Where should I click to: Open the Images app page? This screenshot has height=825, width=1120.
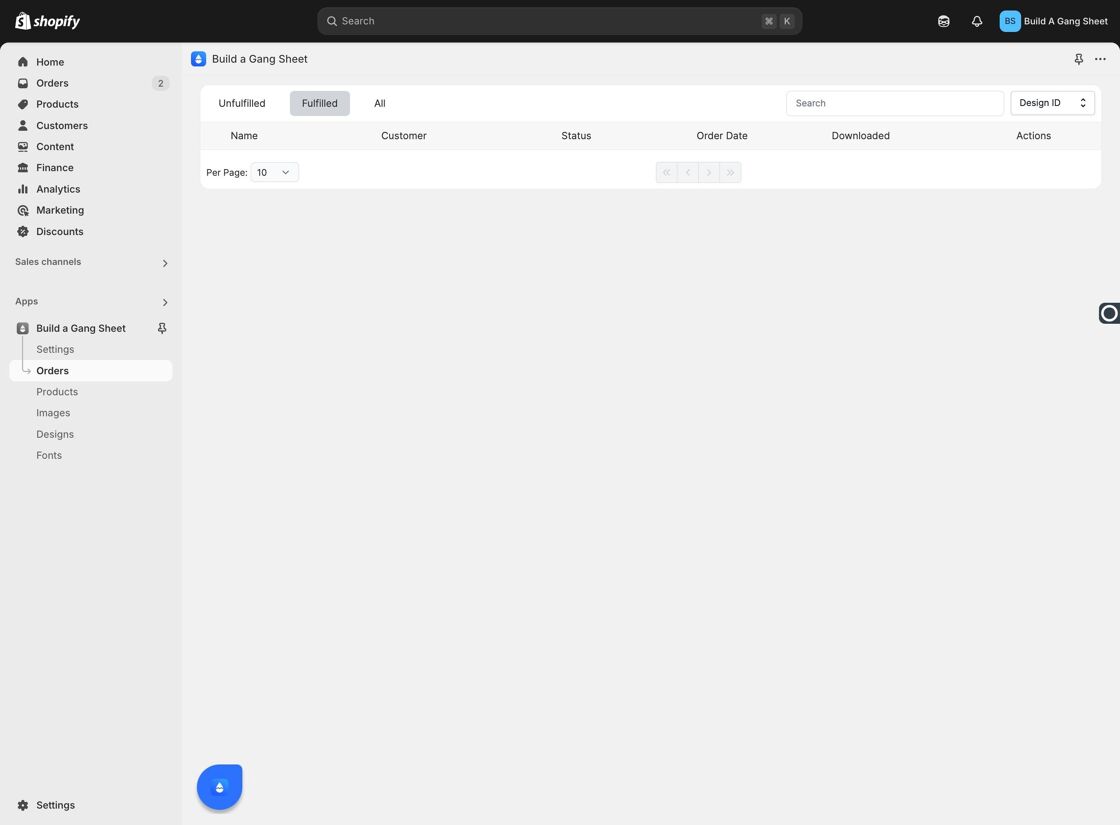pyautogui.click(x=53, y=413)
